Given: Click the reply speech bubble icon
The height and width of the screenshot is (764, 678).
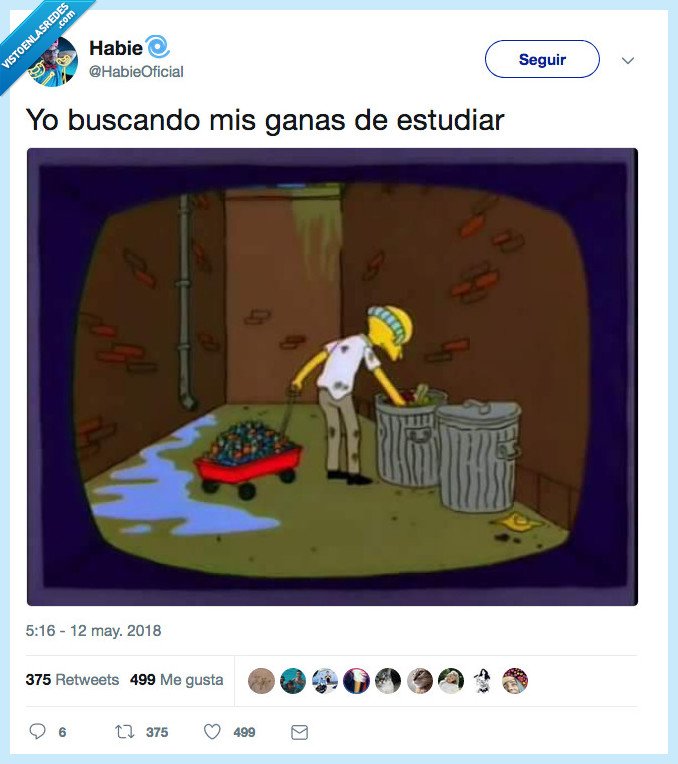Looking at the screenshot, I should (x=38, y=731).
